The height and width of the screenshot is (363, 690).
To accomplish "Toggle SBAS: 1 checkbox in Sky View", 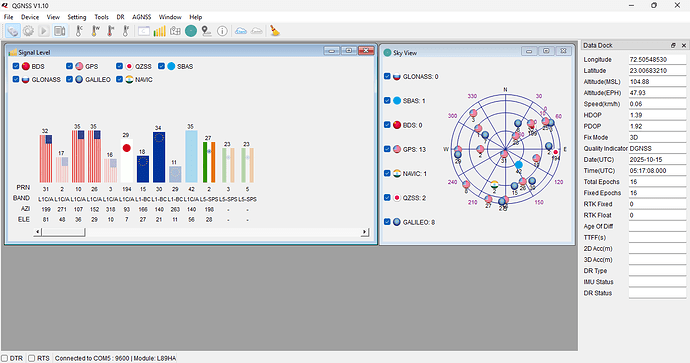I will pos(387,100).
